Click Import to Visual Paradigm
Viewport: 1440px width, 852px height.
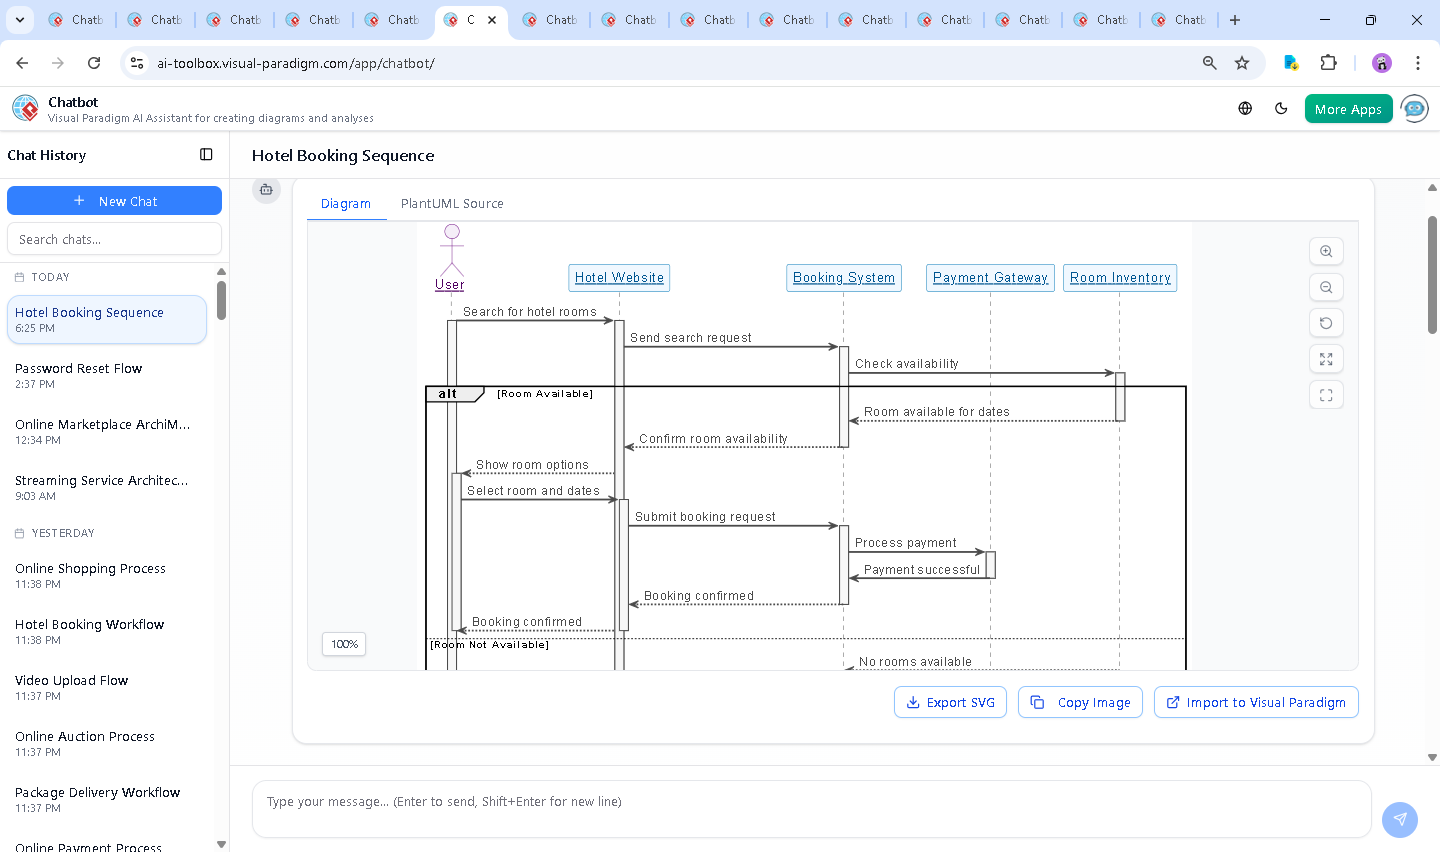(x=1256, y=702)
